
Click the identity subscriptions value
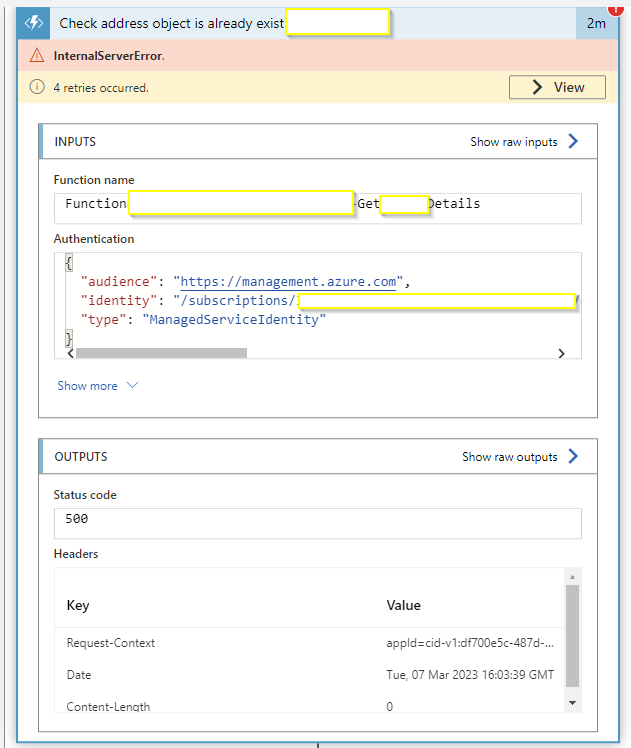377,301
